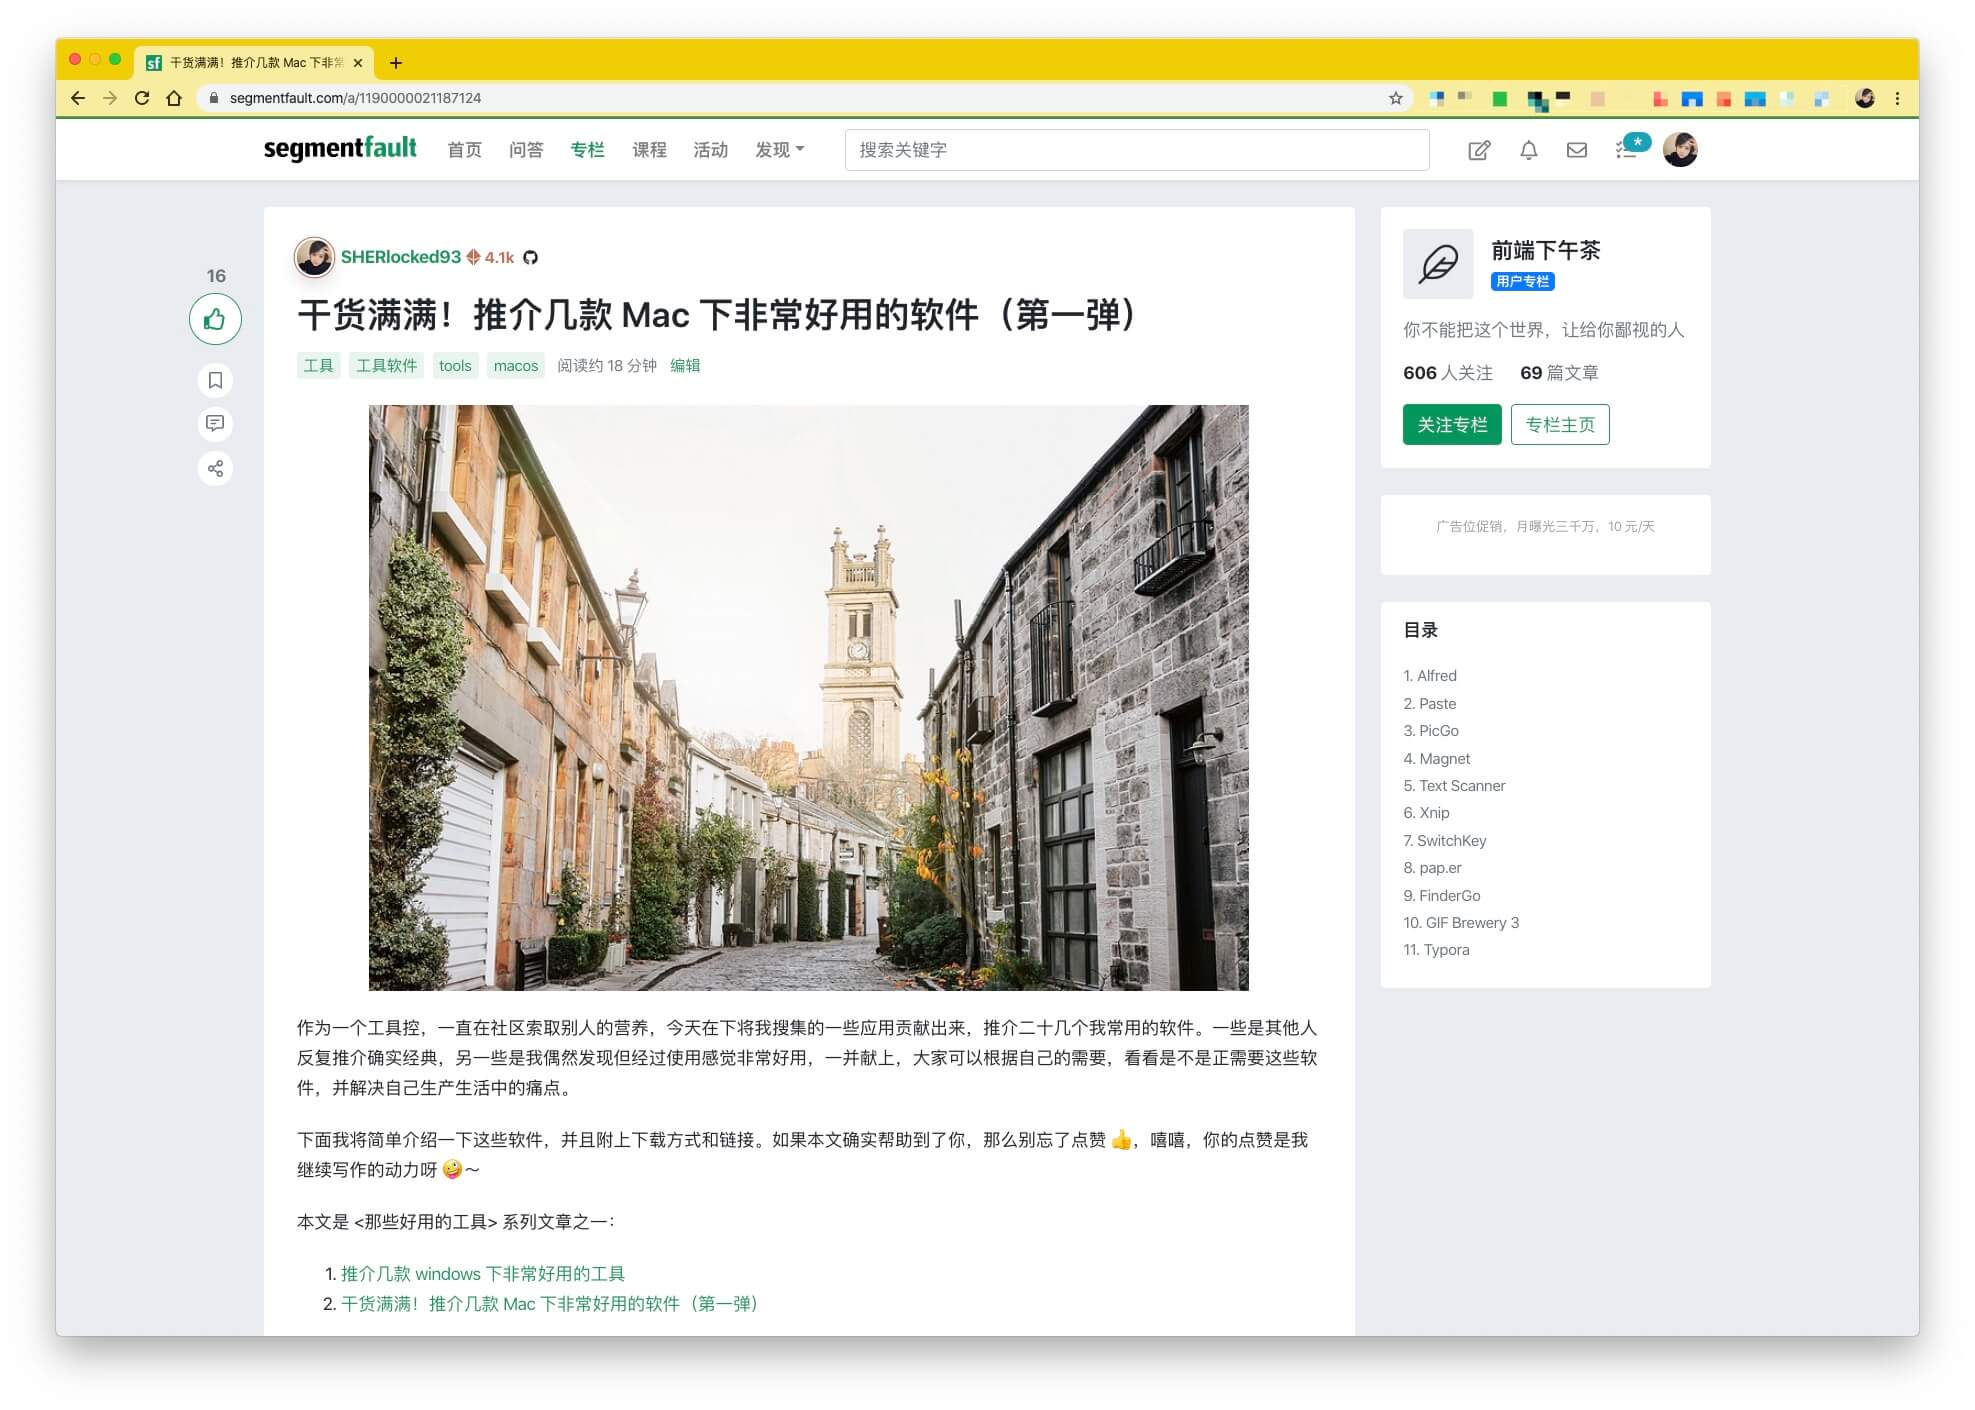Open the compose/write article icon in header
This screenshot has width=1975, height=1410.
[1479, 149]
